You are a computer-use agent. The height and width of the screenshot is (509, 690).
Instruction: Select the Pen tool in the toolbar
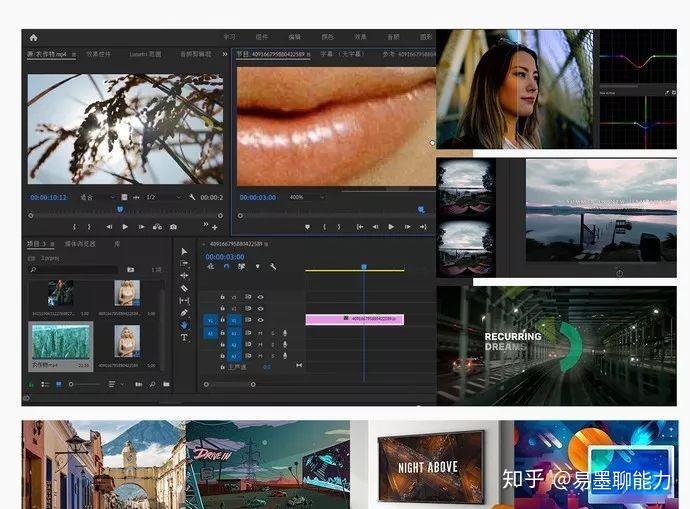[184, 312]
